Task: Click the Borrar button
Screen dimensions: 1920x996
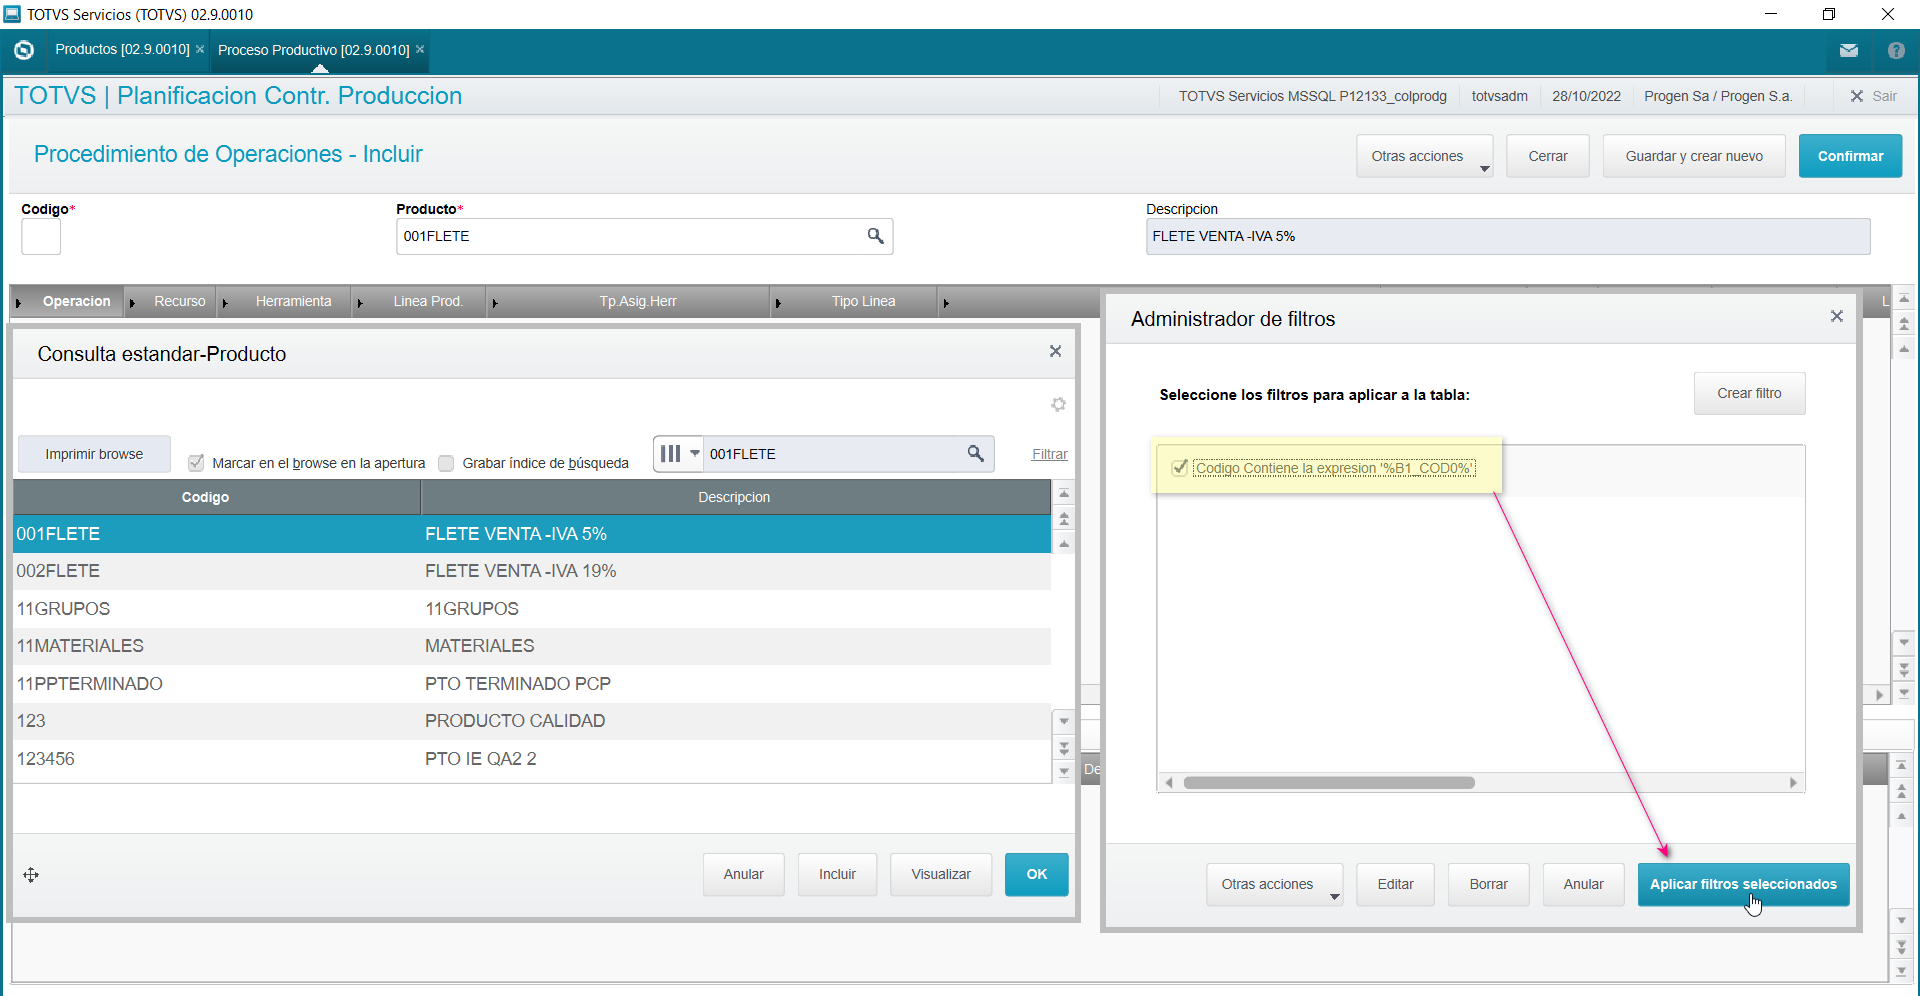Action: pos(1489,884)
